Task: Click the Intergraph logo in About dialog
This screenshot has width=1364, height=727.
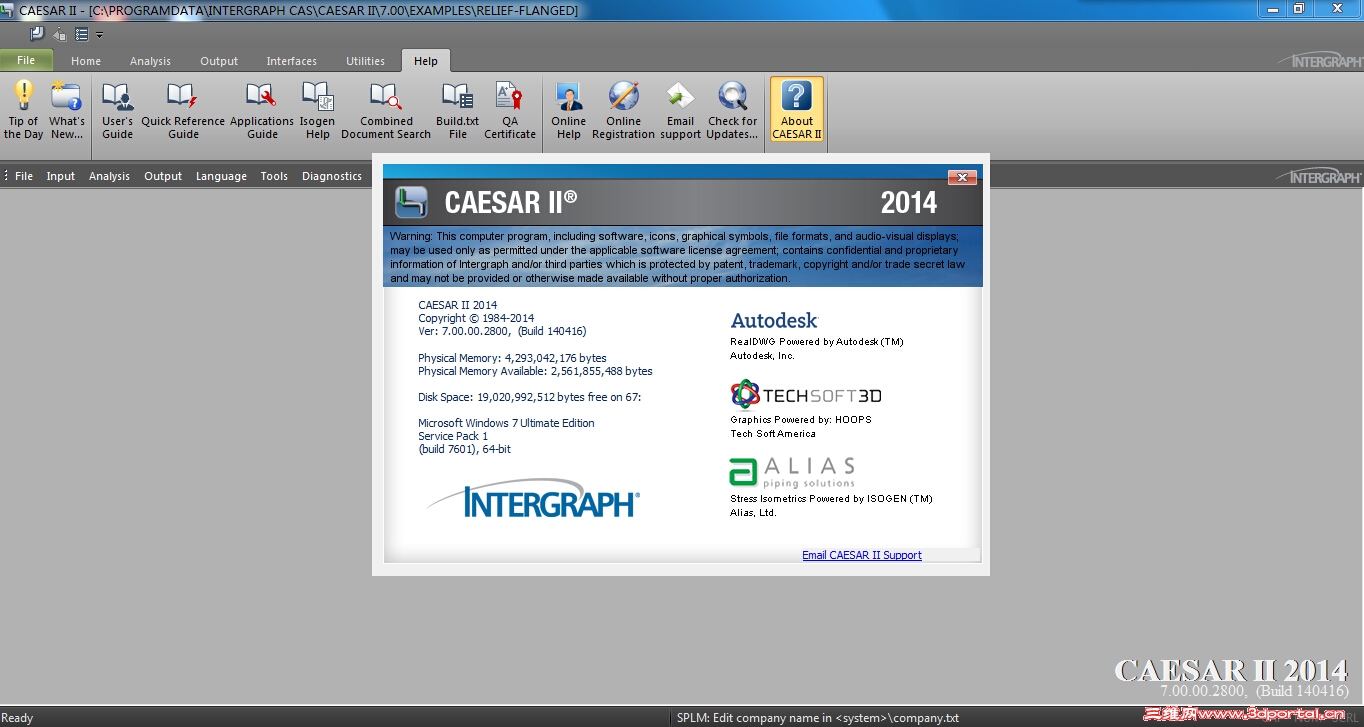Action: (533, 500)
